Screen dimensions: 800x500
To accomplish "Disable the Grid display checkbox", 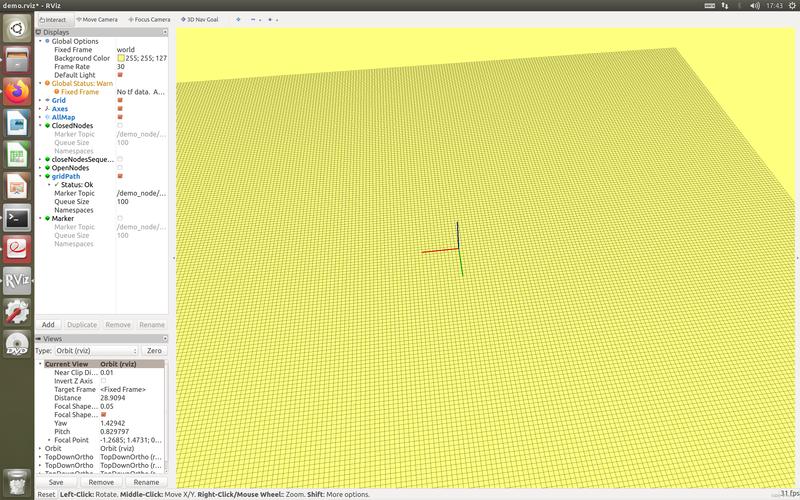I will coord(120,100).
